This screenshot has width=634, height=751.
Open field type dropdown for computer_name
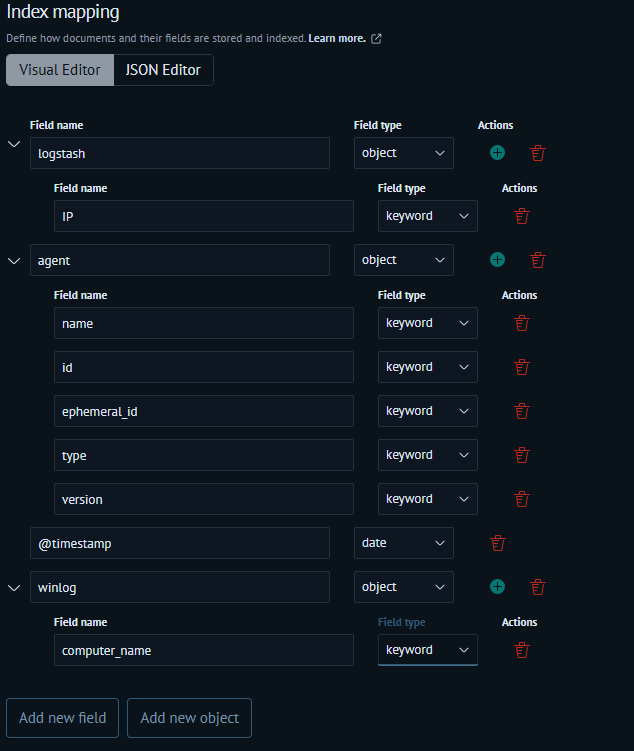coord(428,650)
